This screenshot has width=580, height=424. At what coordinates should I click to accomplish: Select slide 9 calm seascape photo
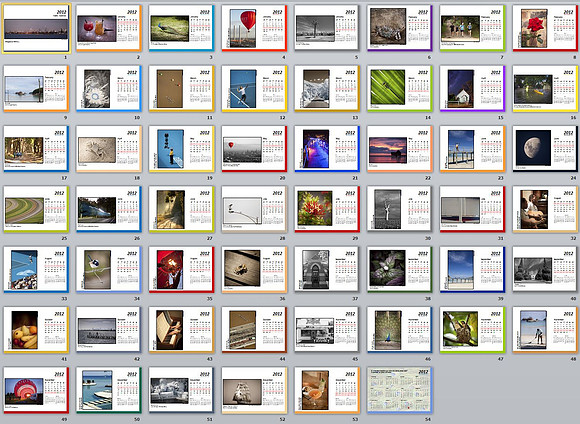pos(36,89)
